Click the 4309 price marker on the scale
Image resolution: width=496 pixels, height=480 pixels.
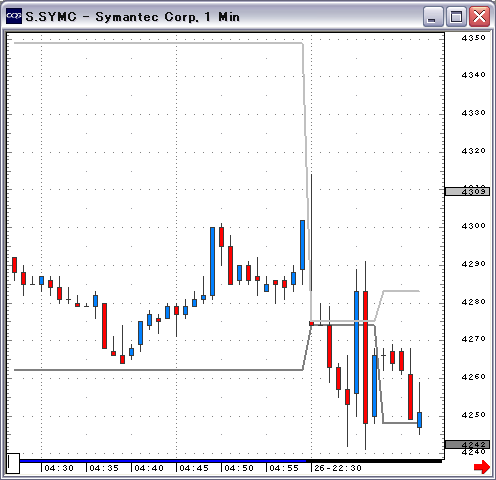tap(468, 191)
